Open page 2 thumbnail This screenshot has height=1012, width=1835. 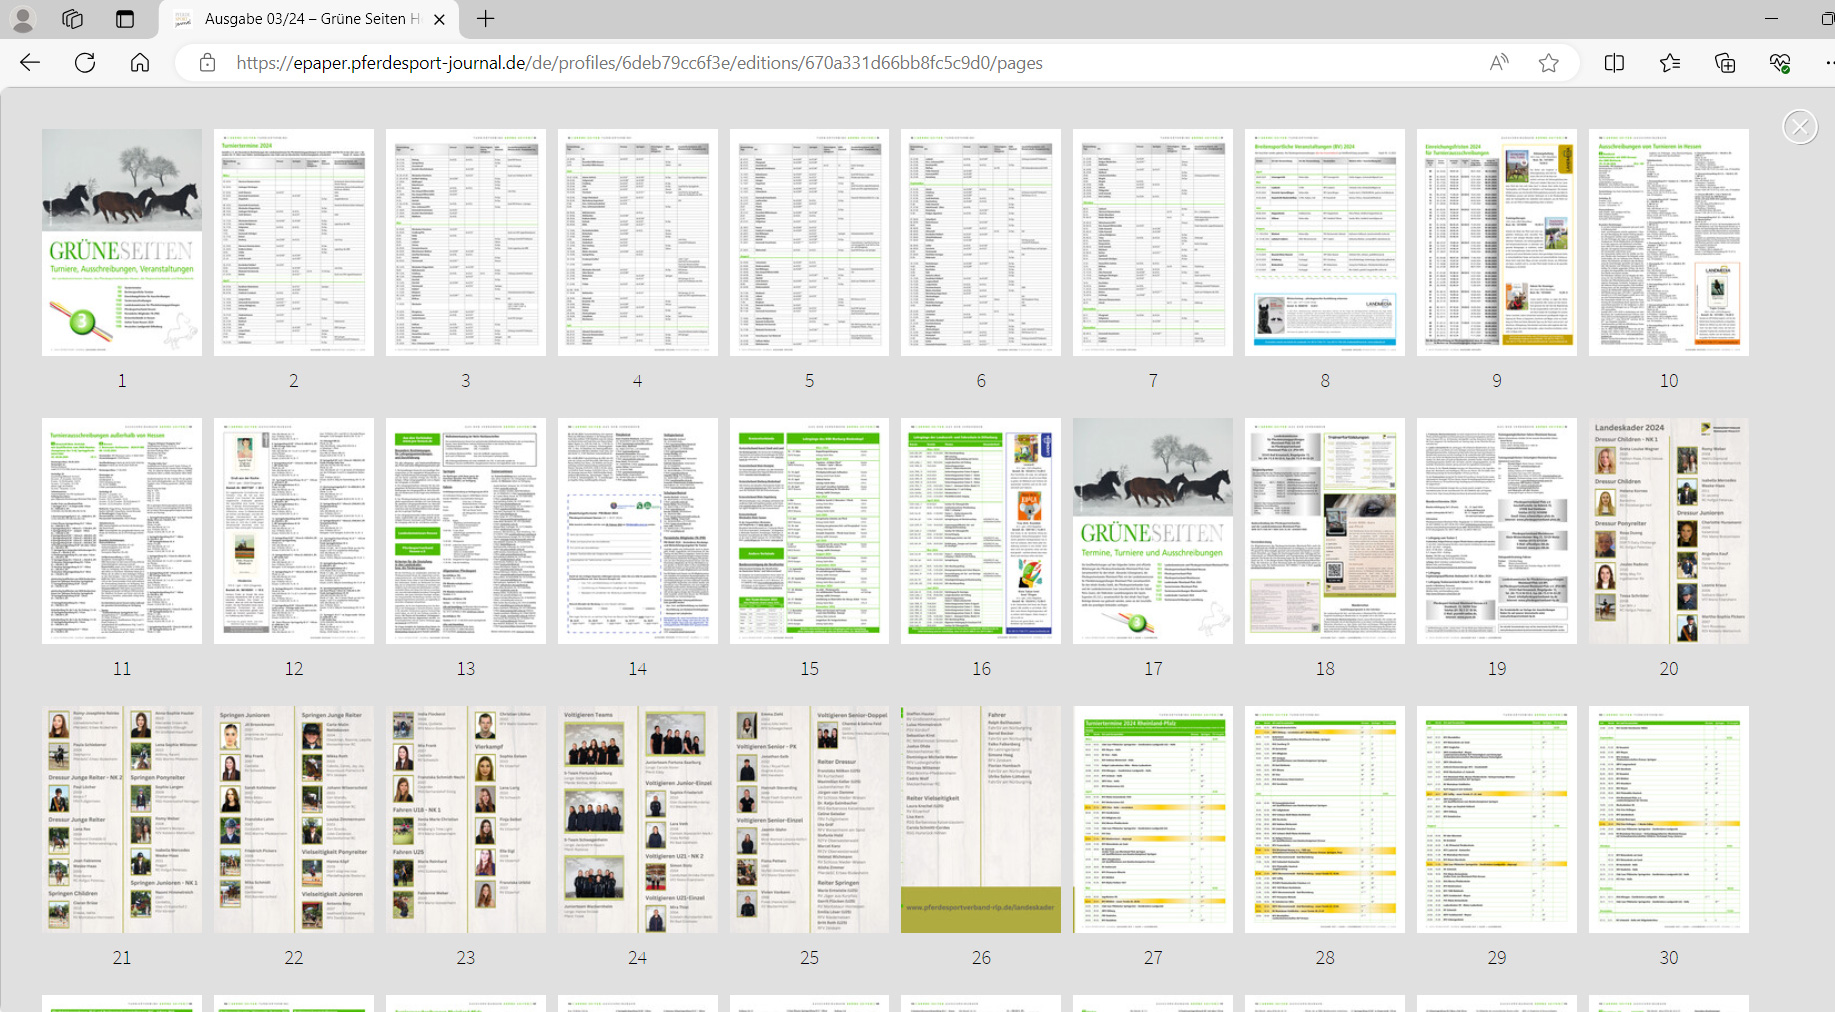tap(294, 242)
